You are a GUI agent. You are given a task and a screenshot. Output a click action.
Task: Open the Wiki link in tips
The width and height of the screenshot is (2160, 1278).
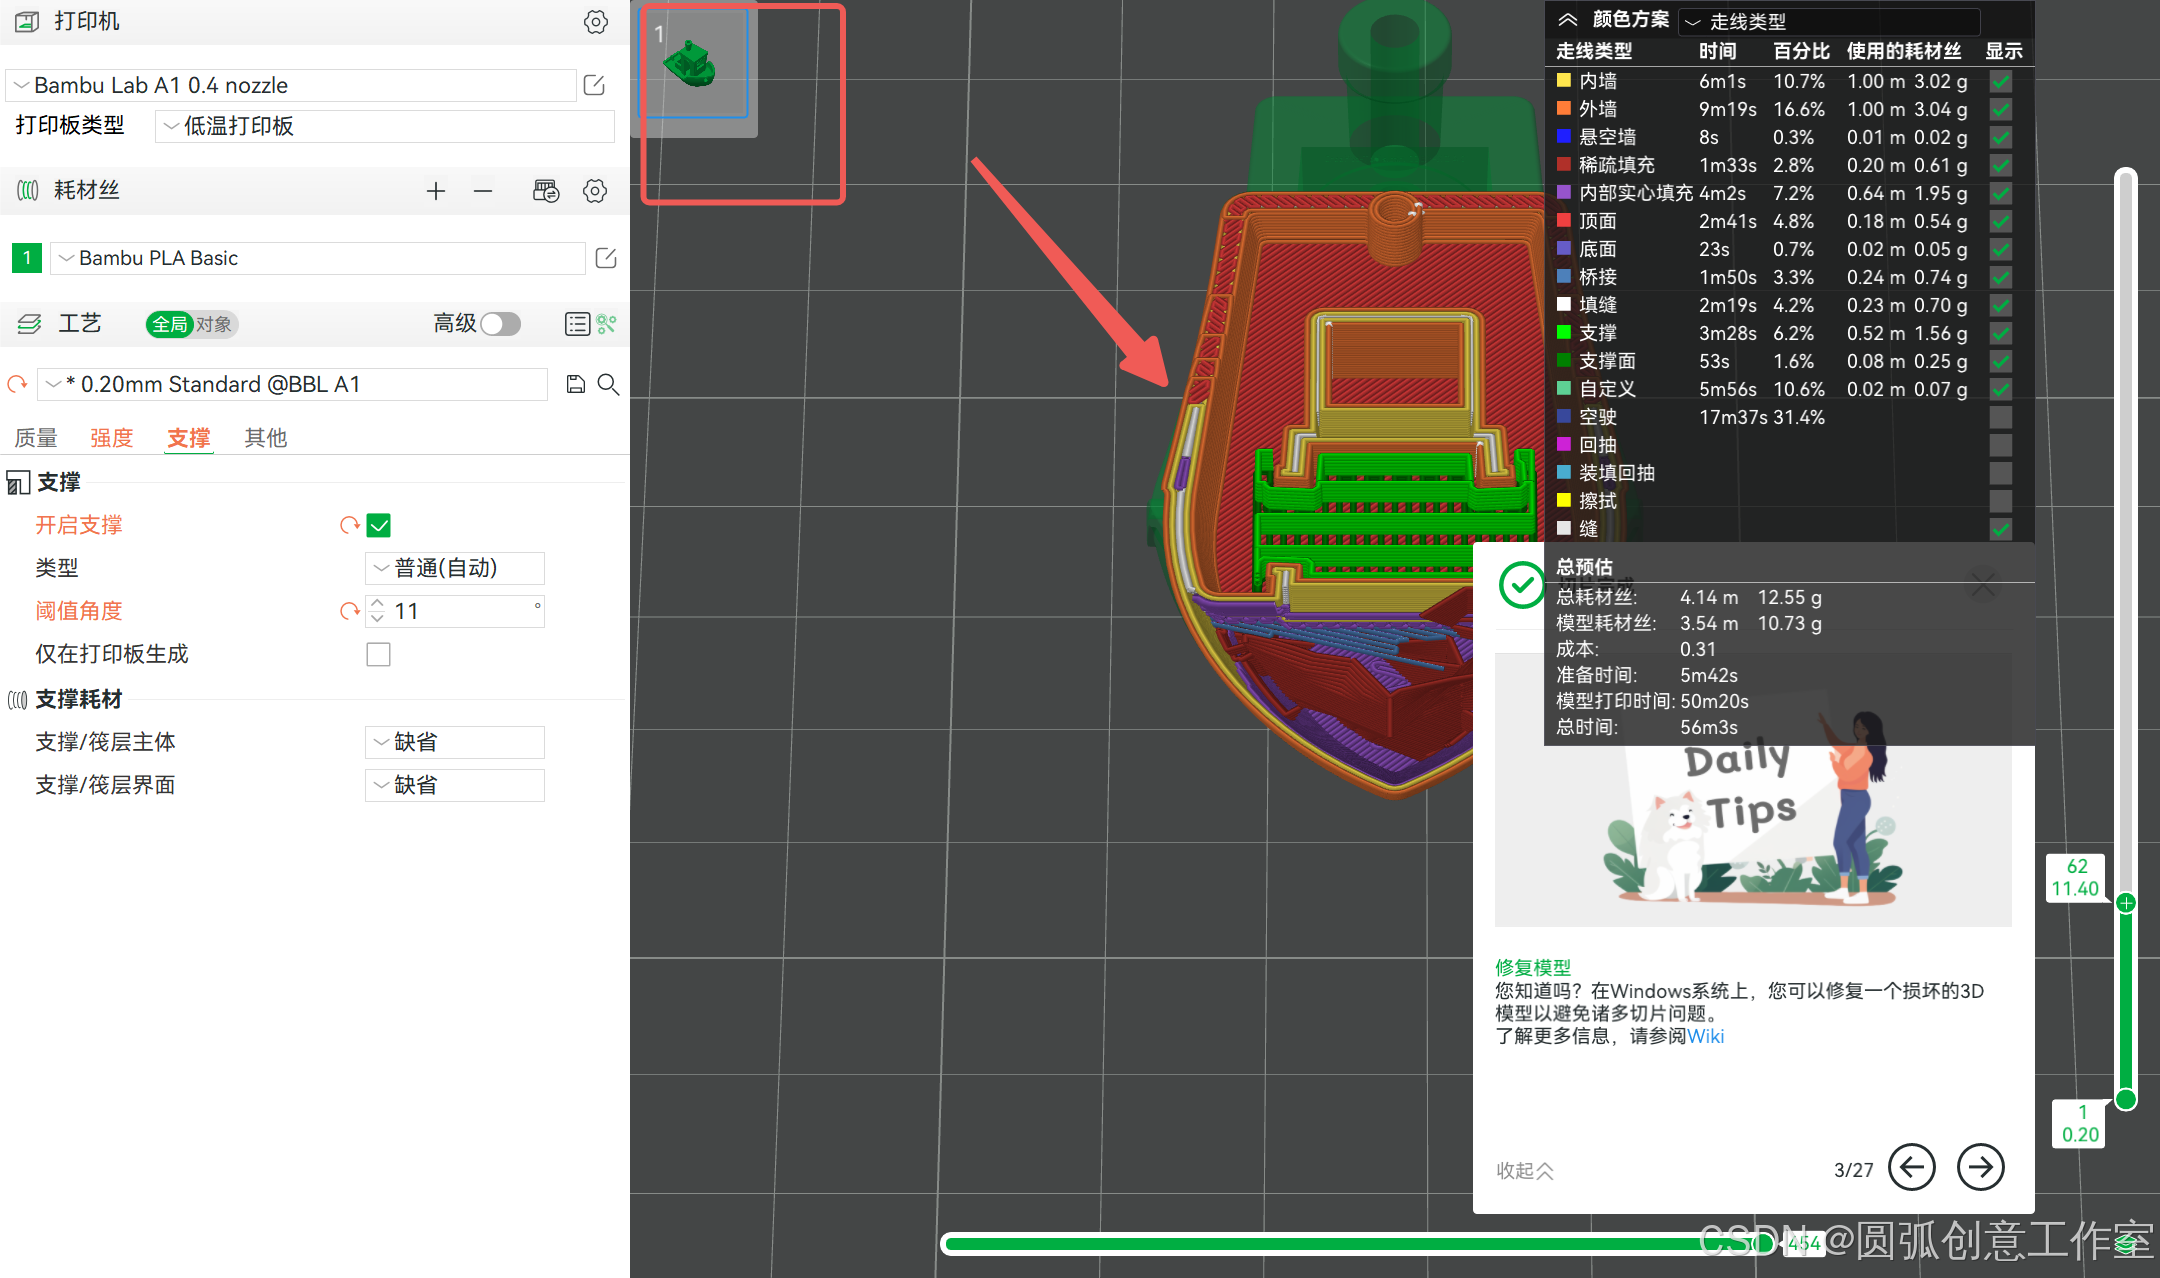[x=1705, y=1036]
